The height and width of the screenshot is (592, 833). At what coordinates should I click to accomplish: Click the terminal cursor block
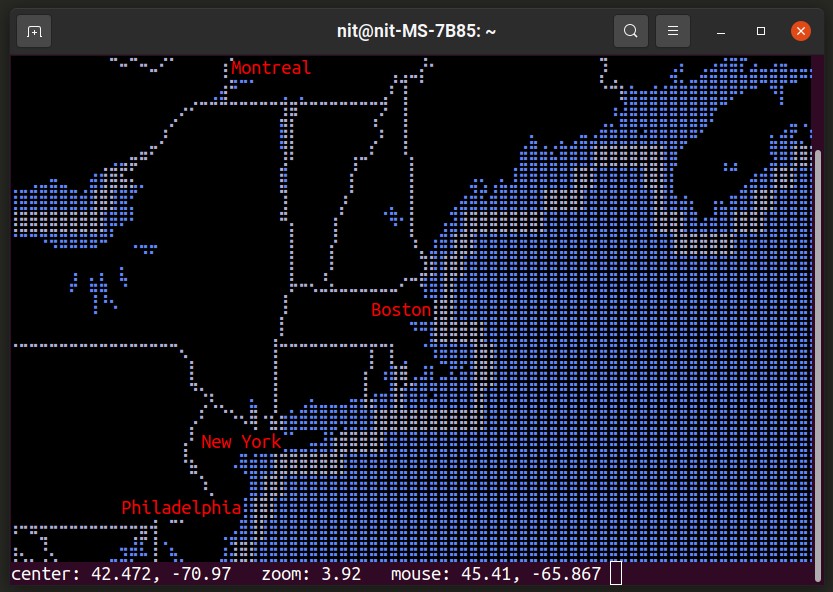coord(615,574)
